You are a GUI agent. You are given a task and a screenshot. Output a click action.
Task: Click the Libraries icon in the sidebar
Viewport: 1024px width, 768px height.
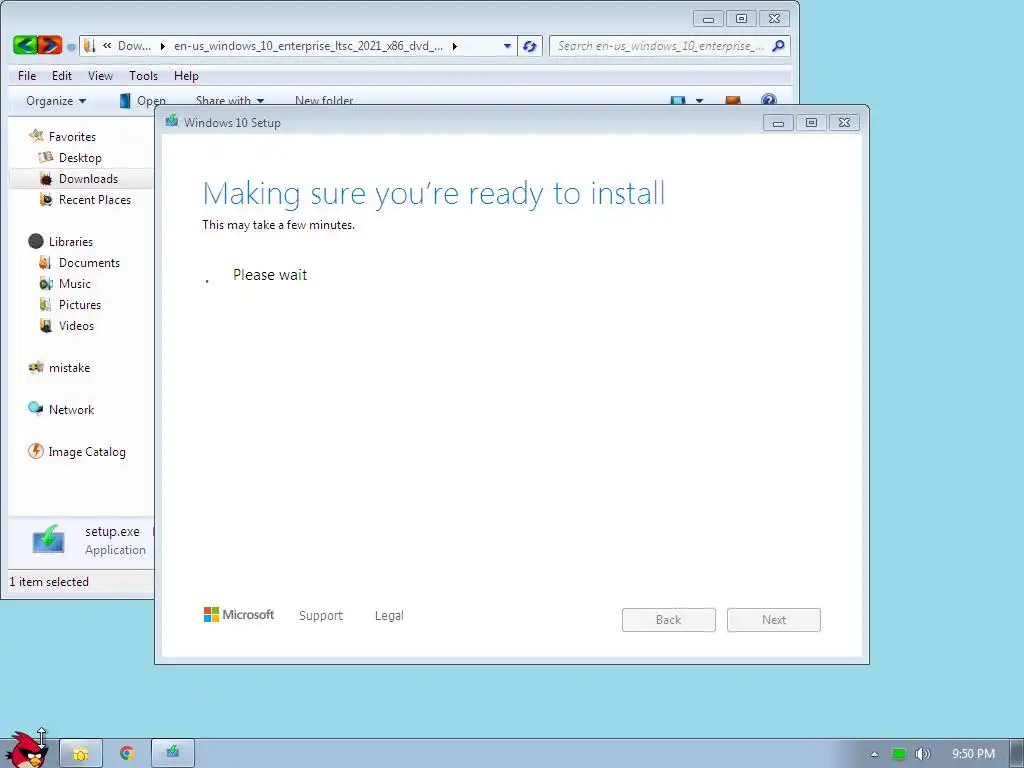tap(36, 241)
